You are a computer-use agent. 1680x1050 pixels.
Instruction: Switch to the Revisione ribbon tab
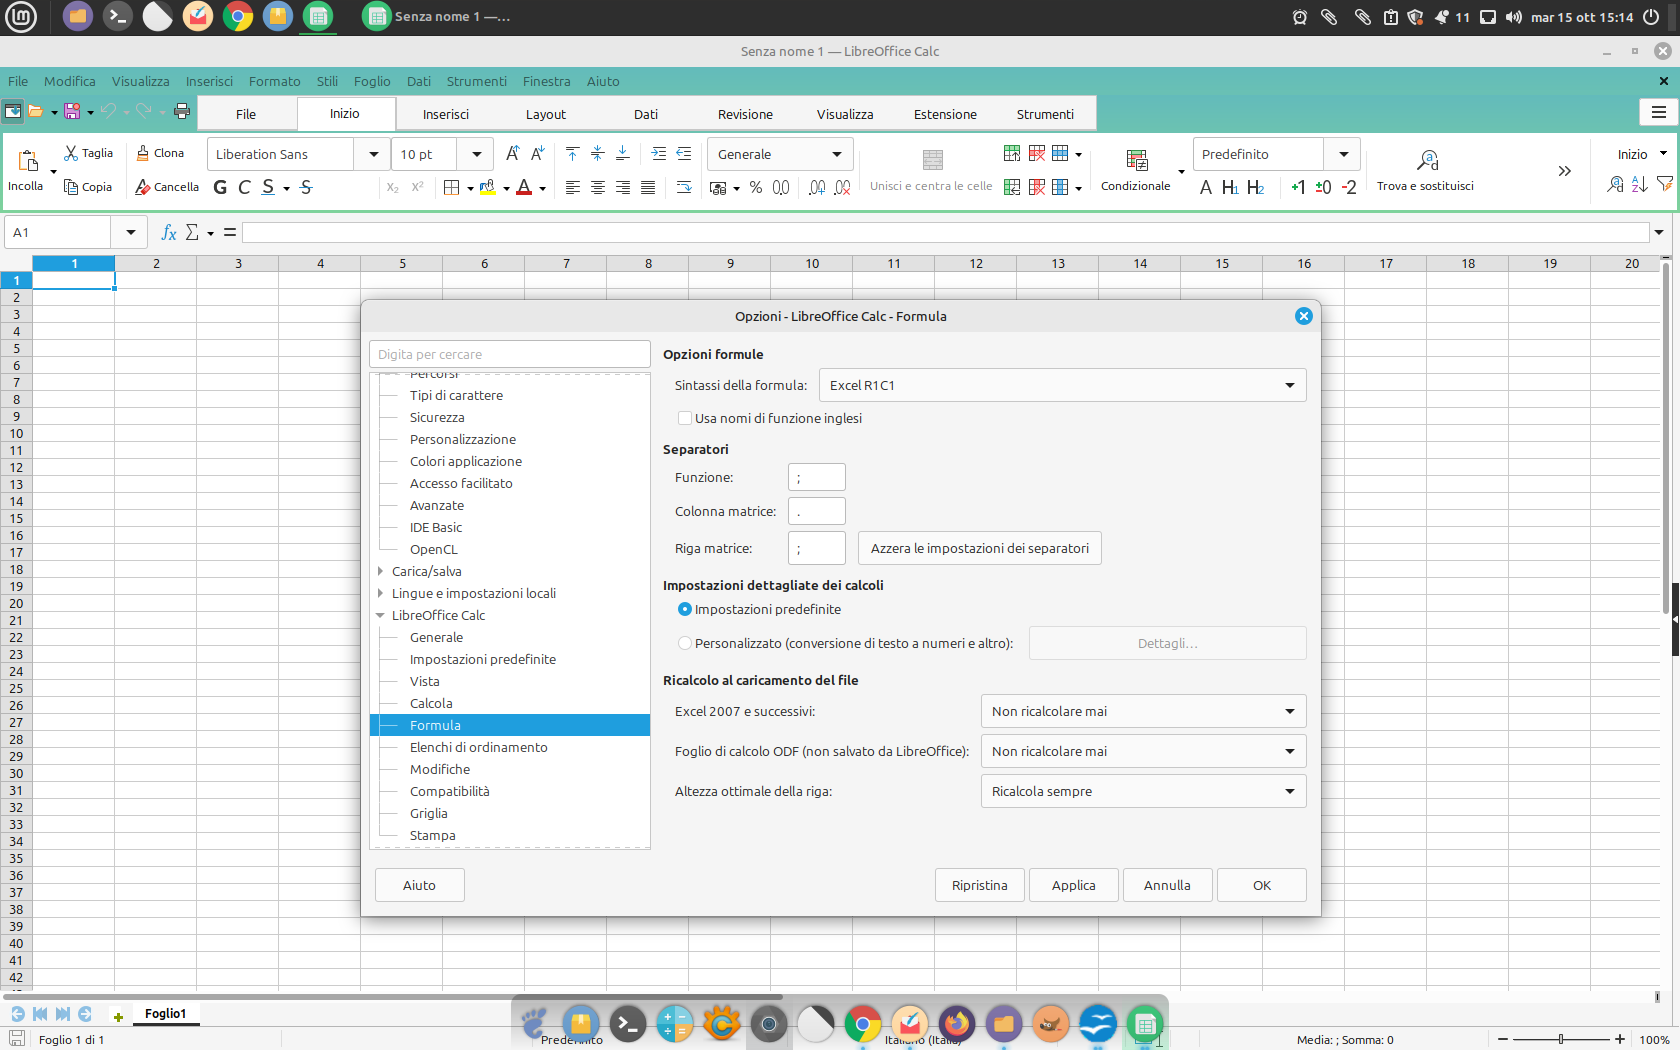coord(745,114)
